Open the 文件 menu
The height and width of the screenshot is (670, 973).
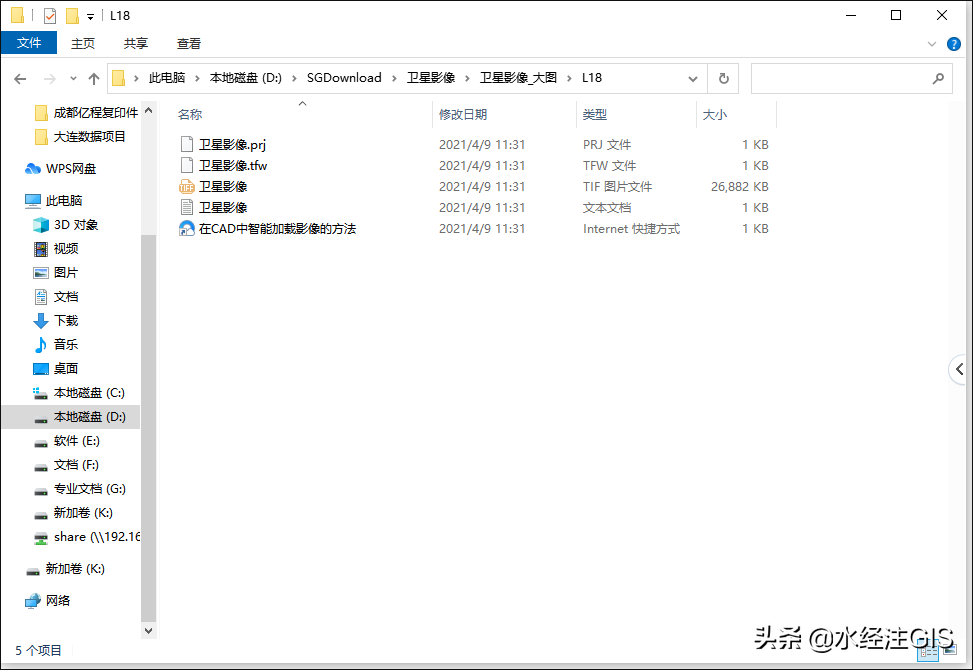(29, 43)
